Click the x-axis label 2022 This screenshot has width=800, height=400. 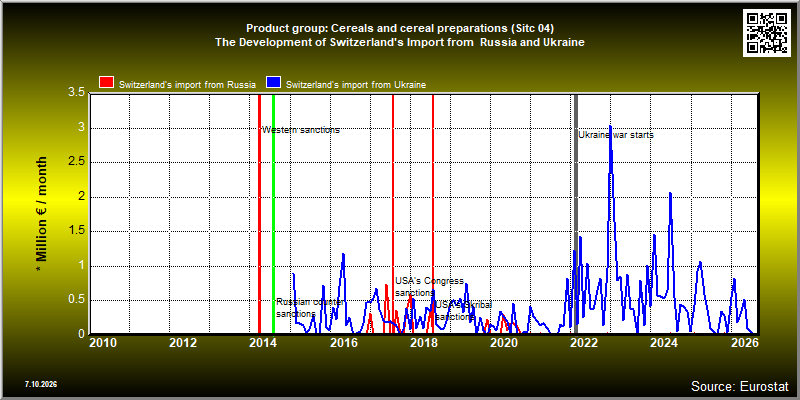pos(584,343)
